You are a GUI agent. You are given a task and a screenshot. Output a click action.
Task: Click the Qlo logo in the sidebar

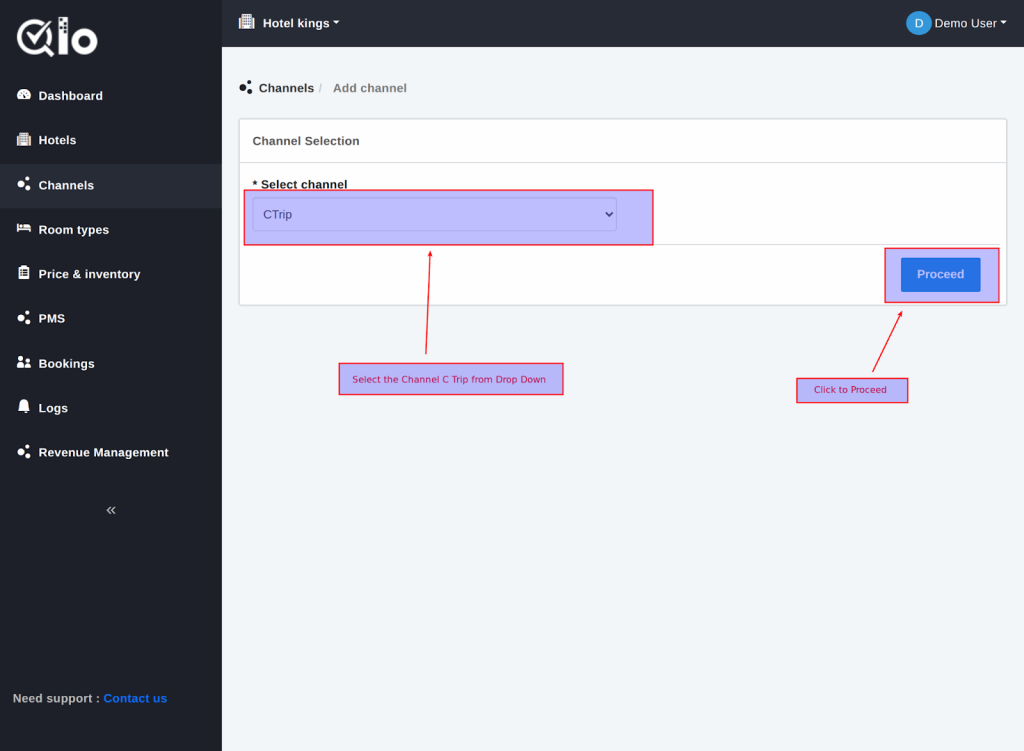point(57,38)
